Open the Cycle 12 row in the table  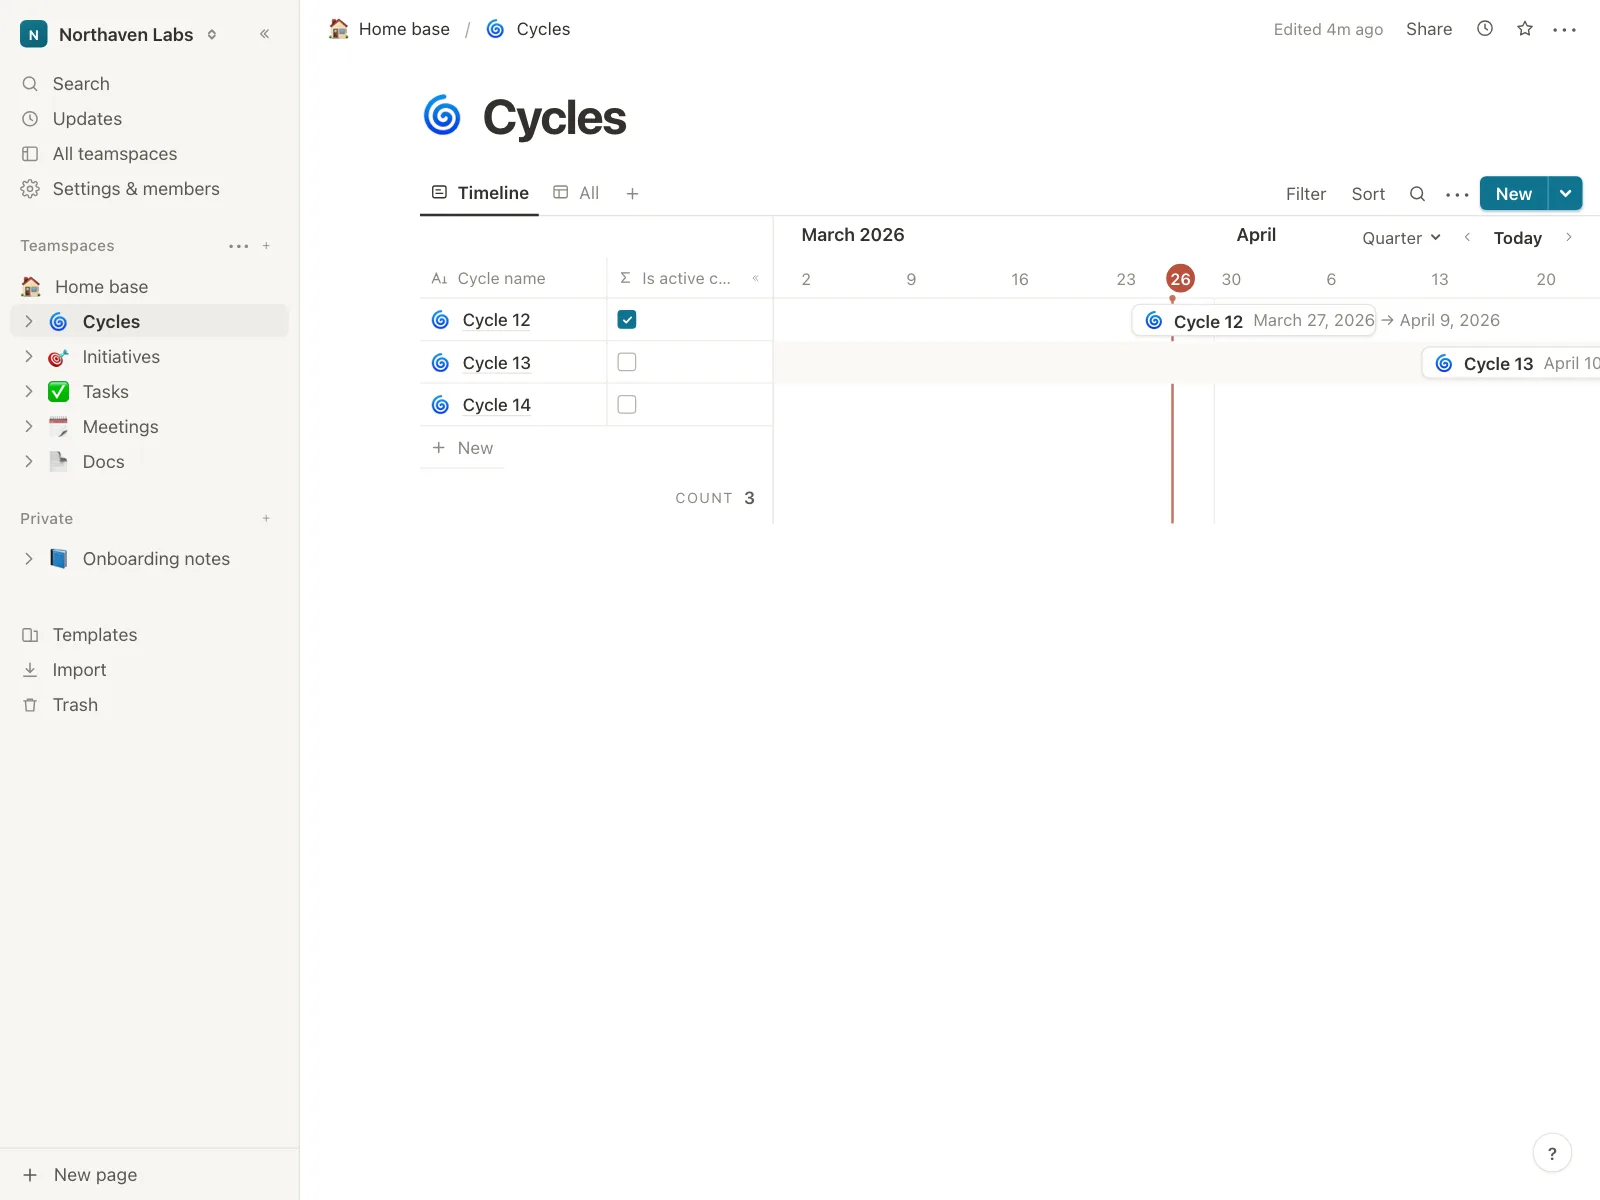pyautogui.click(x=496, y=320)
